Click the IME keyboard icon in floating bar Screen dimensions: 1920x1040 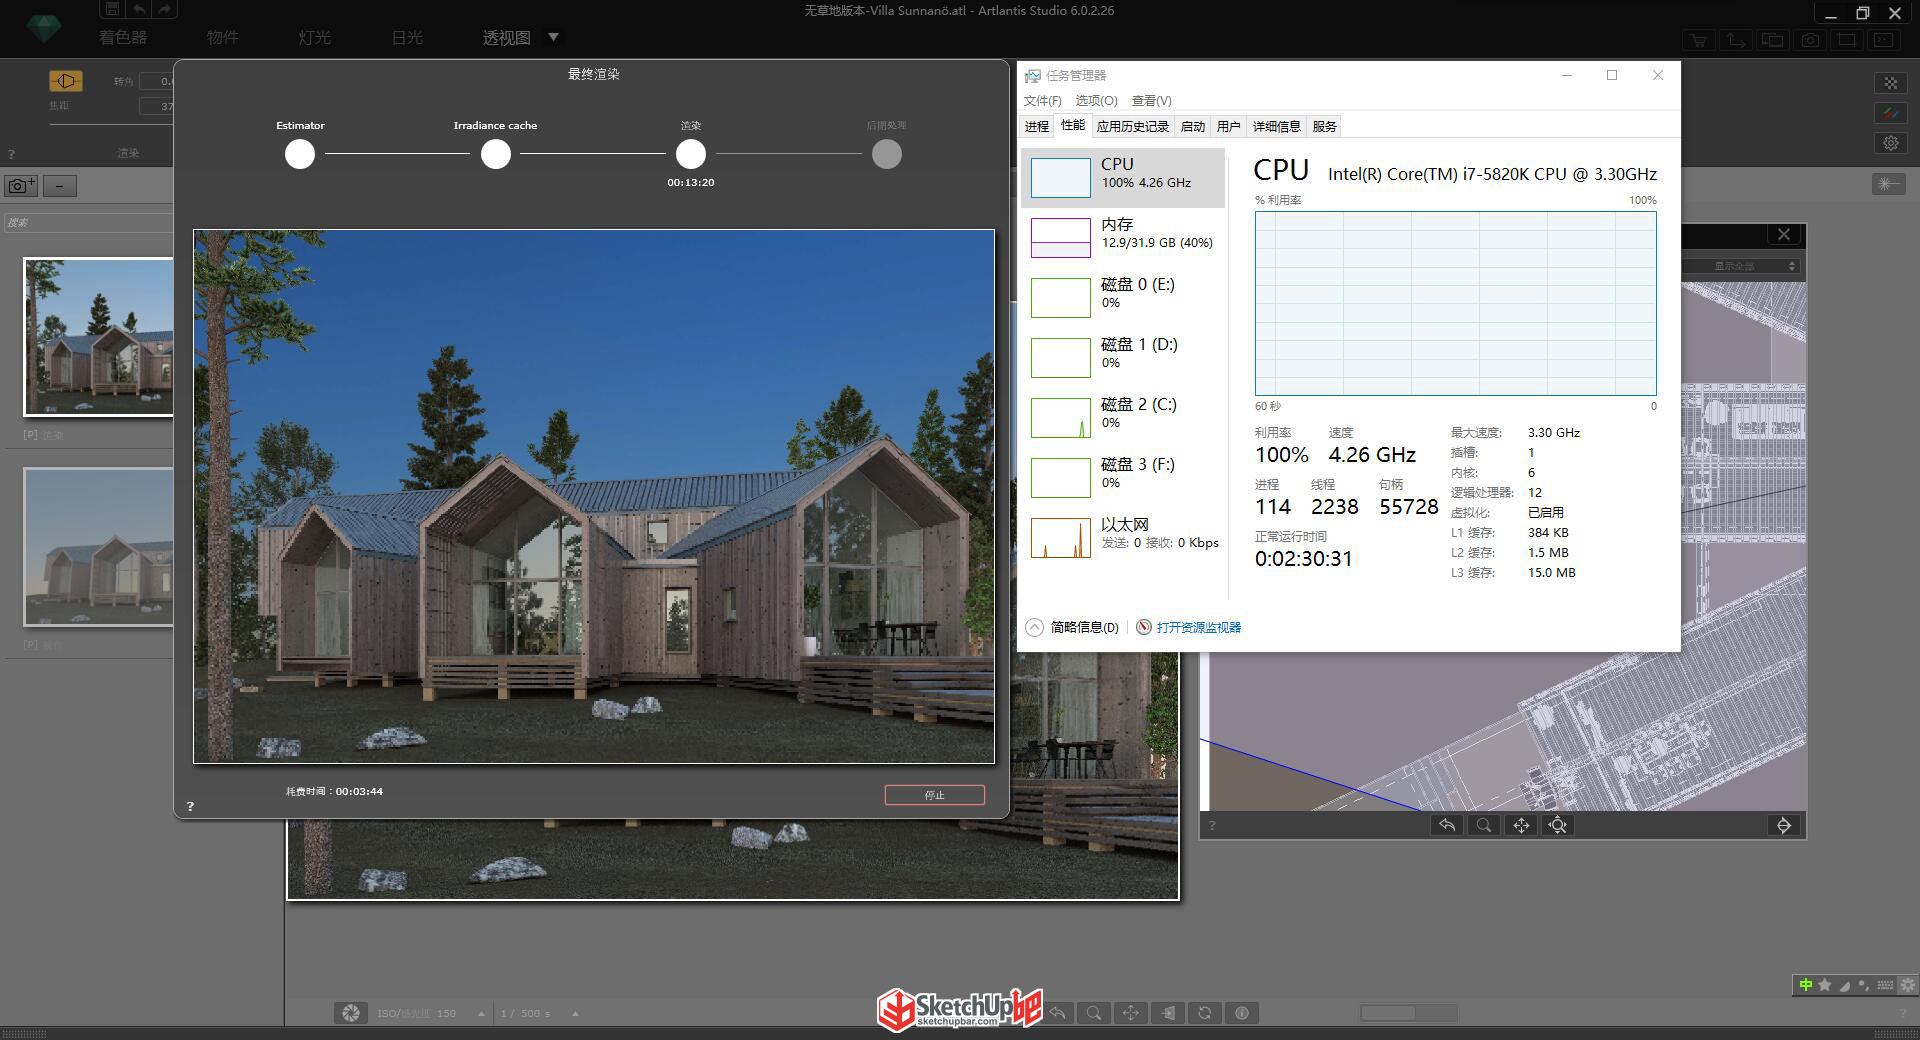pos(1885,985)
